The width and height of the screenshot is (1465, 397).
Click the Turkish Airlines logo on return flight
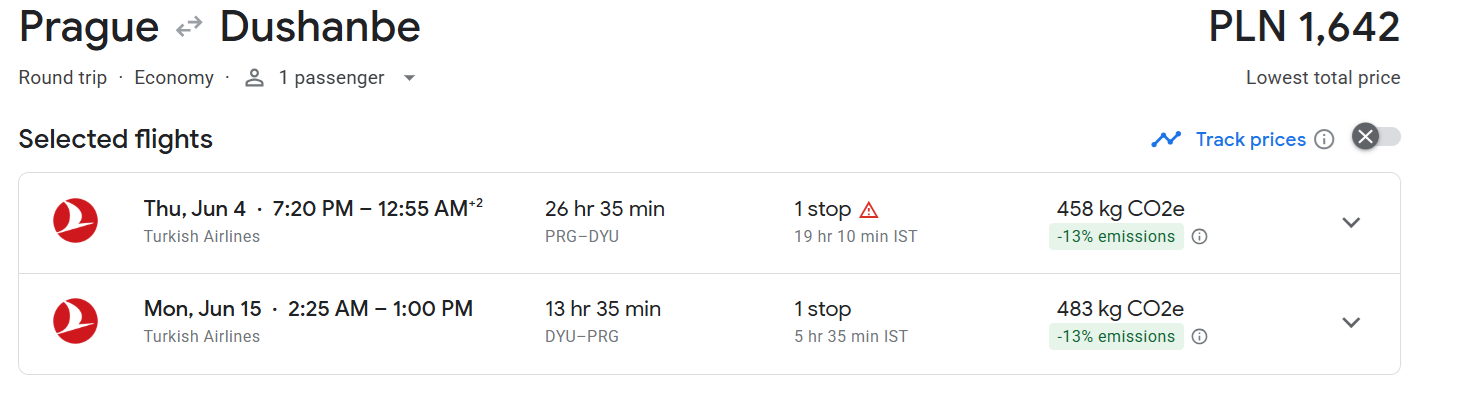click(x=75, y=321)
